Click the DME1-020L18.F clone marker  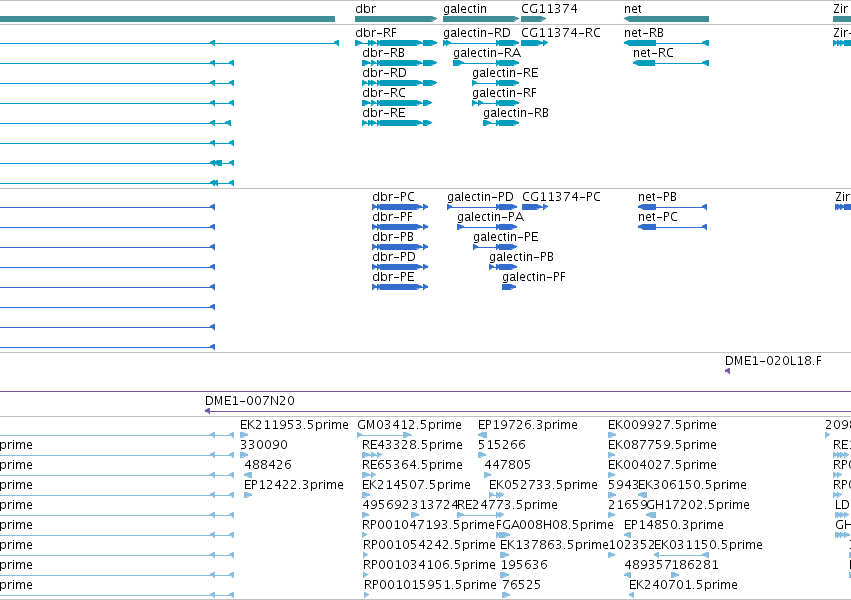tap(727, 371)
